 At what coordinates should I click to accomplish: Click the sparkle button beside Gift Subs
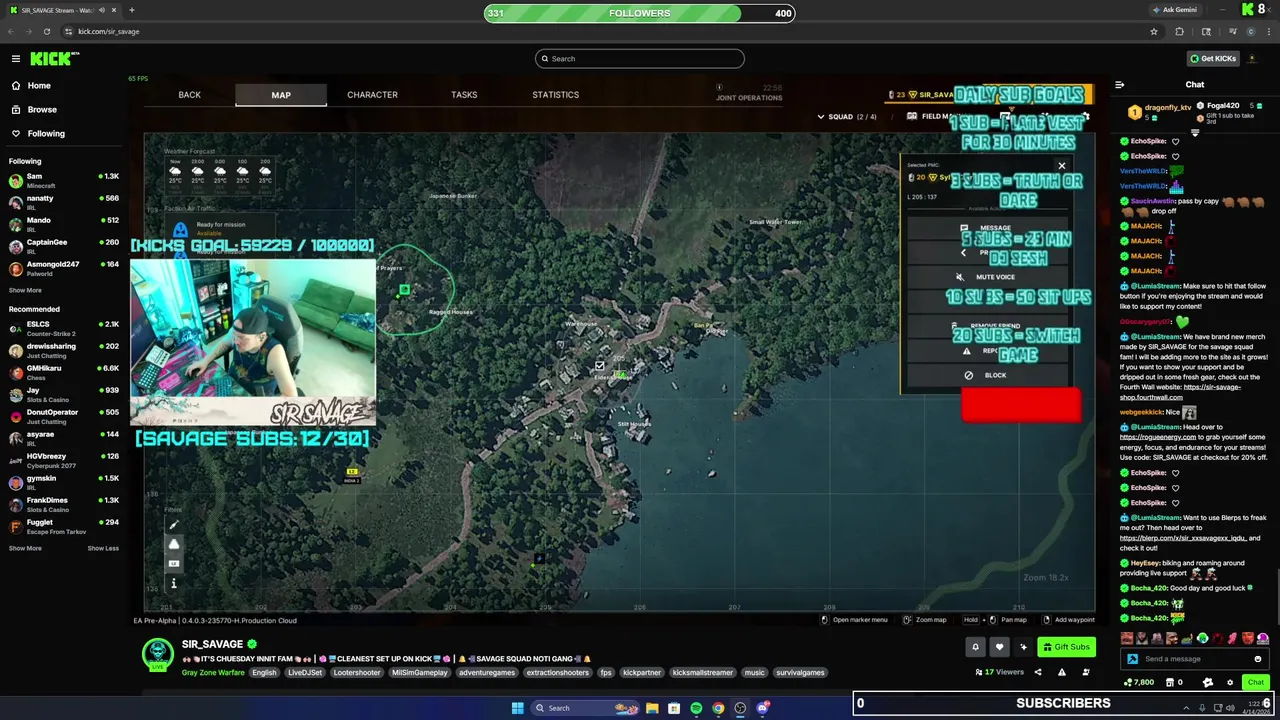pos(1023,648)
